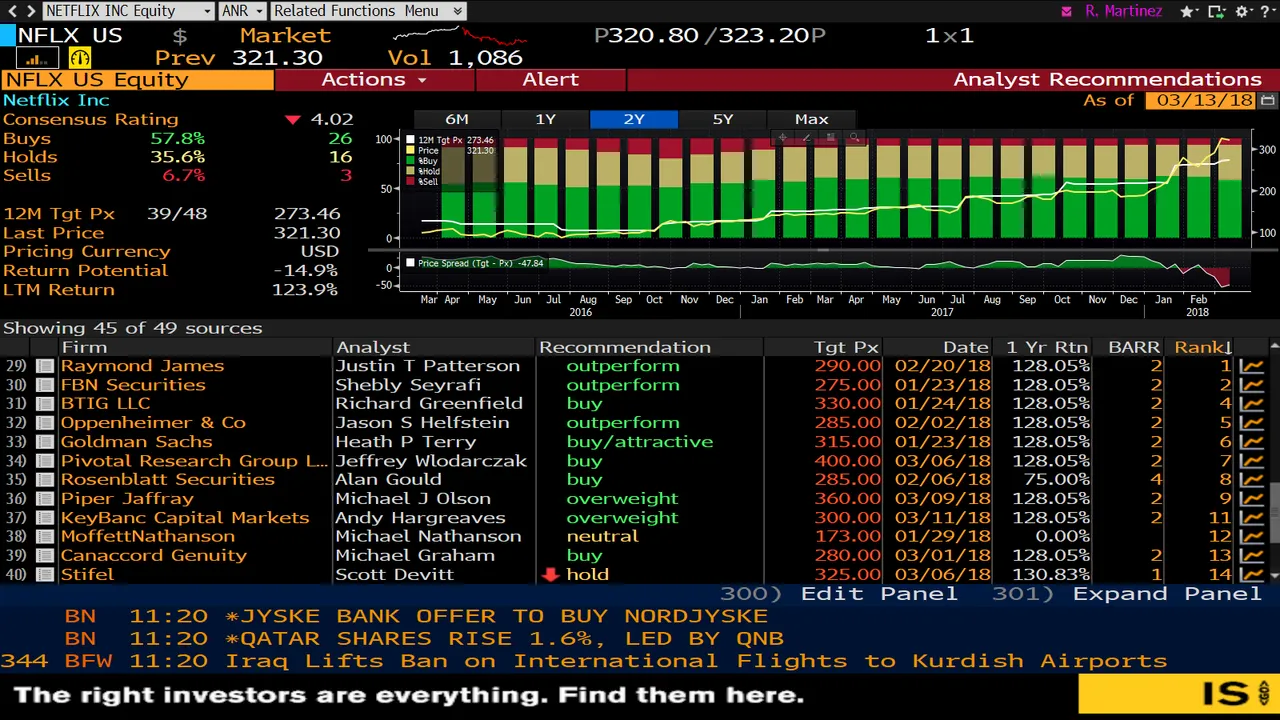Switch the chart to the Max range

point(811,119)
